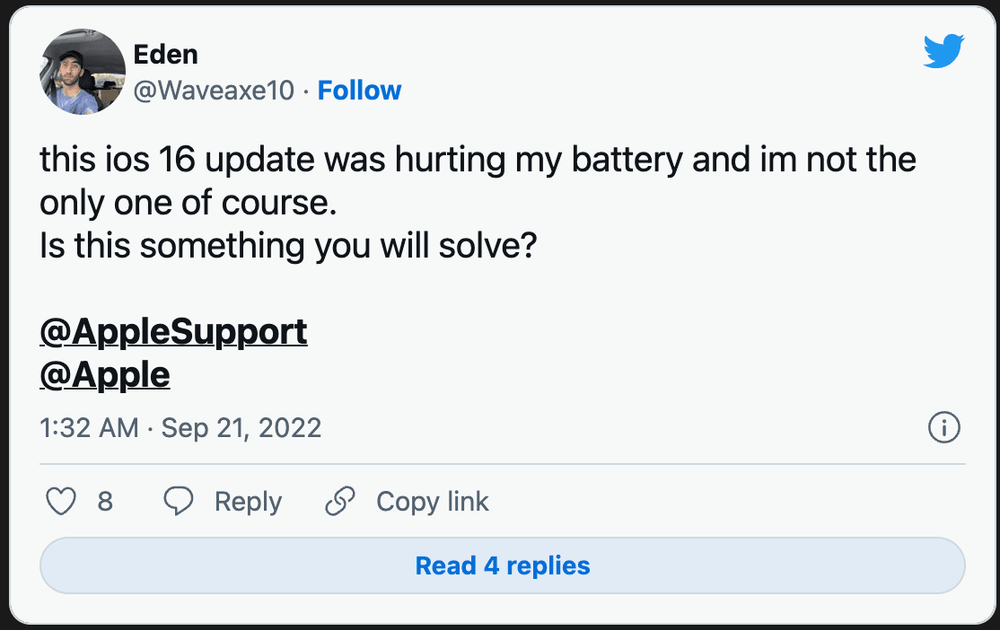This screenshot has width=1000, height=630.
Task: Click Eden's profile thumbnail picture
Action: pos(83,70)
